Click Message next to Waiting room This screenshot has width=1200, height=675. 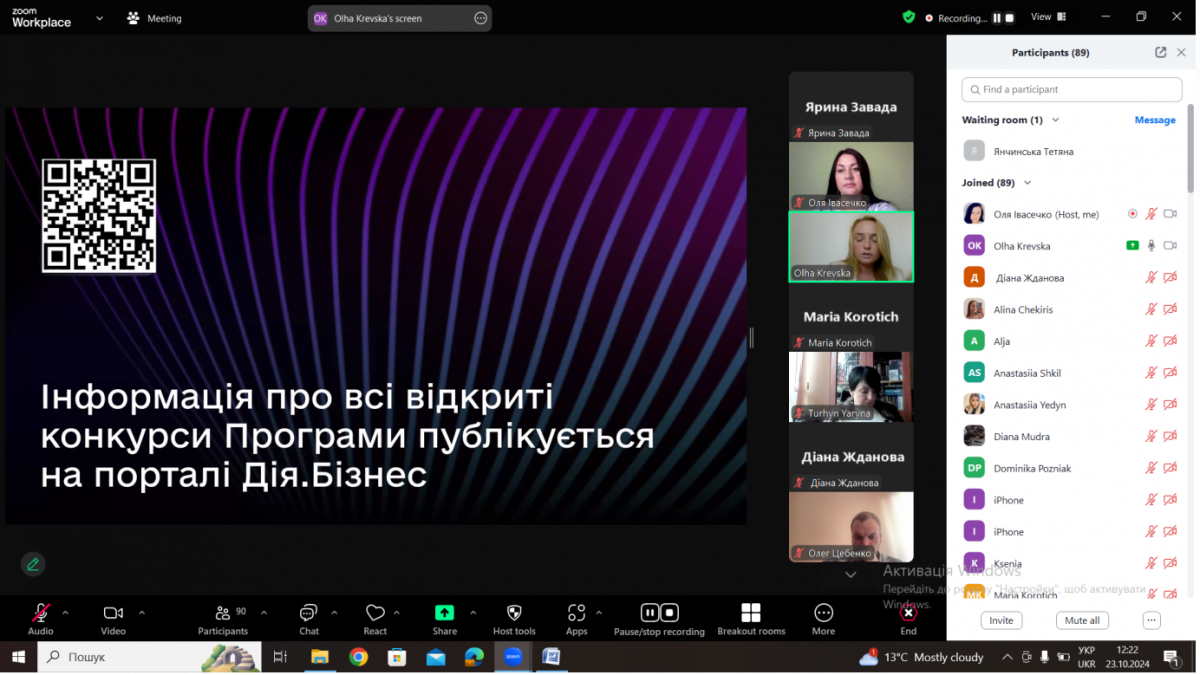[x=1155, y=120]
